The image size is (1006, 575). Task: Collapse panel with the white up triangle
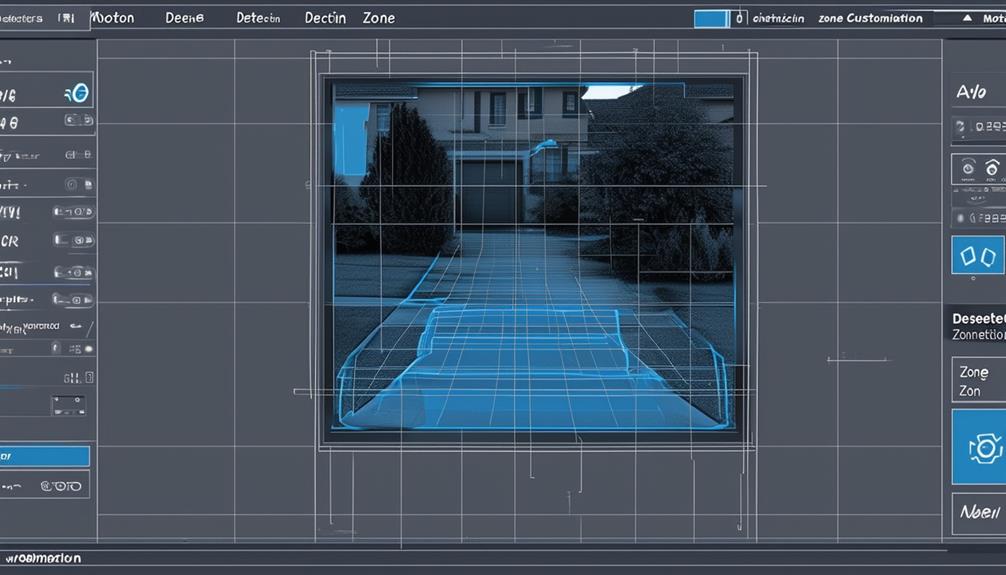967,18
